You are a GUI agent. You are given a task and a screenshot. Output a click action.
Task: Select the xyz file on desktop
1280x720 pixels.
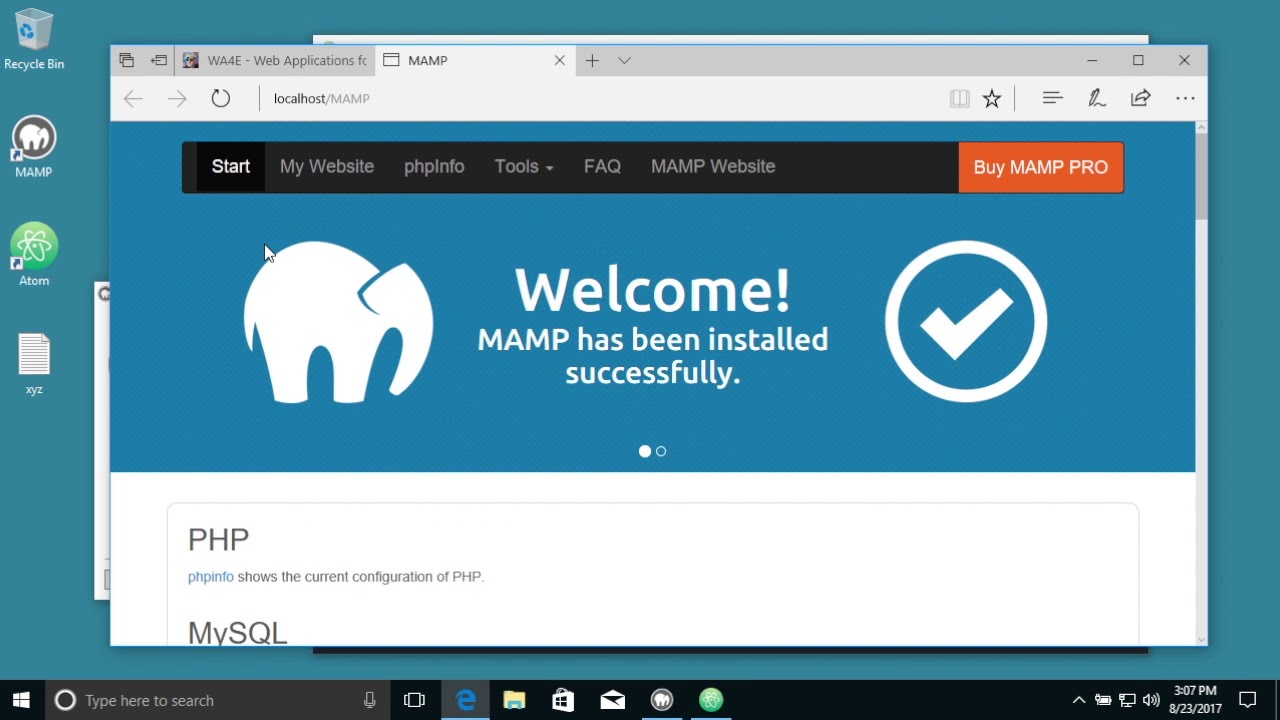point(34,364)
